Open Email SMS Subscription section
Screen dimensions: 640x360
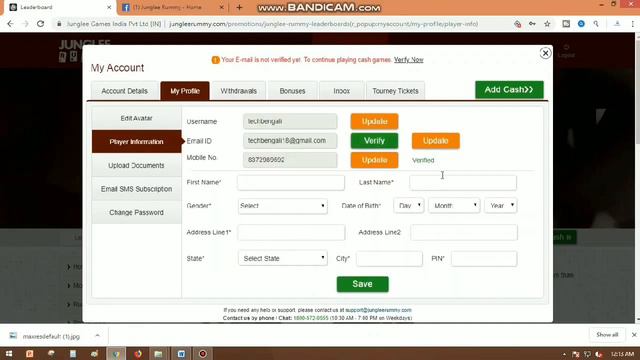click(136, 189)
